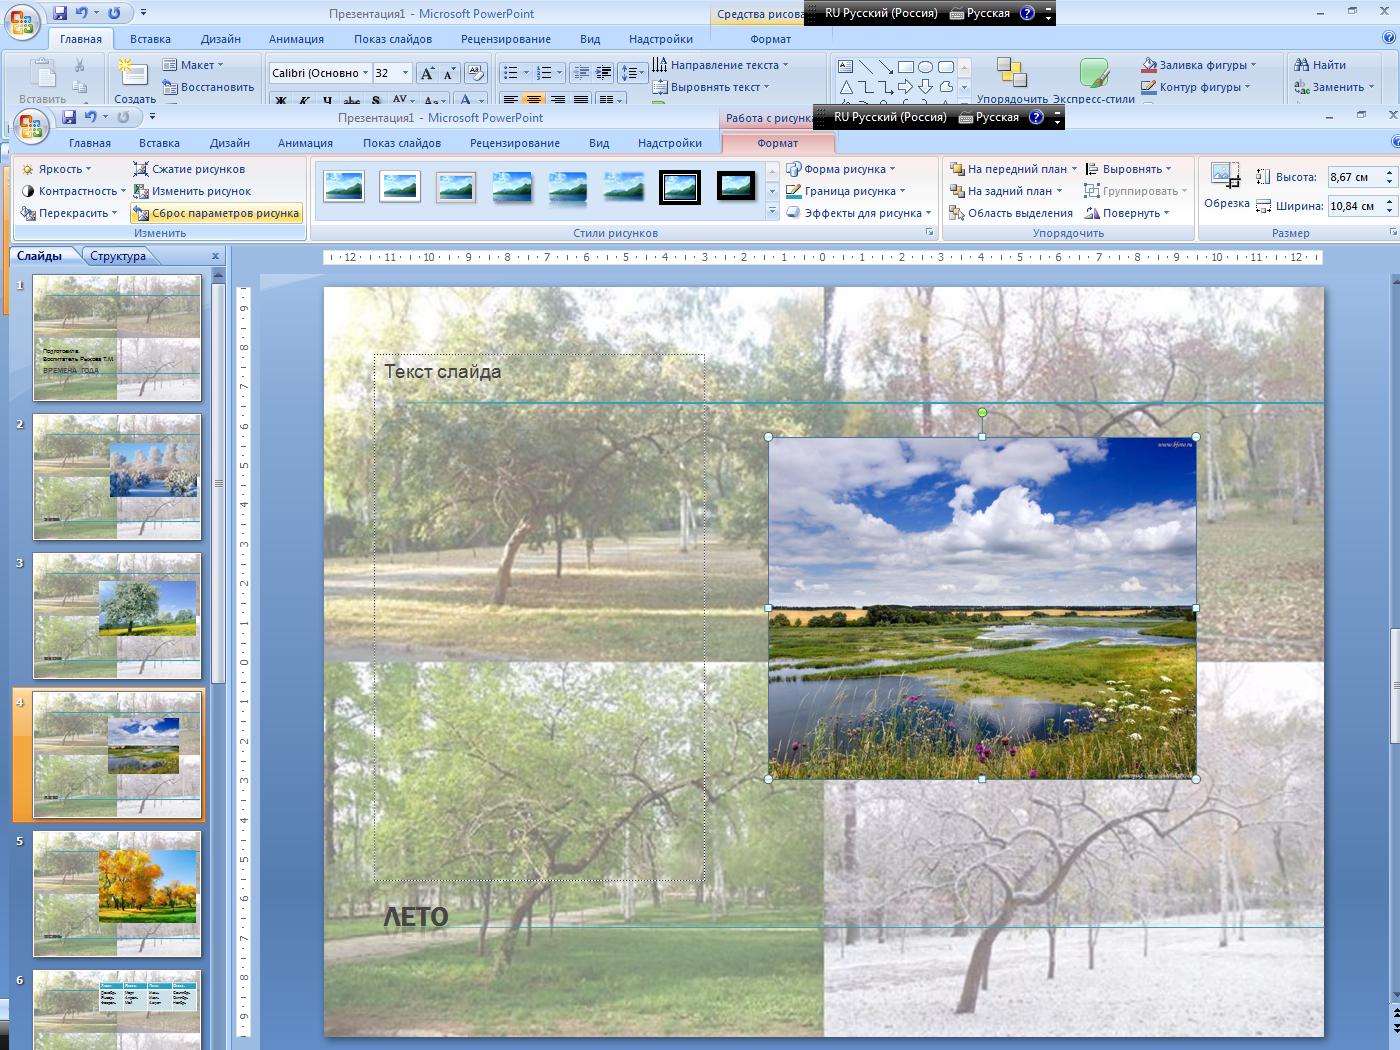Expand picture styles gallery more arrow
This screenshot has width=1400, height=1050.
pos(772,212)
